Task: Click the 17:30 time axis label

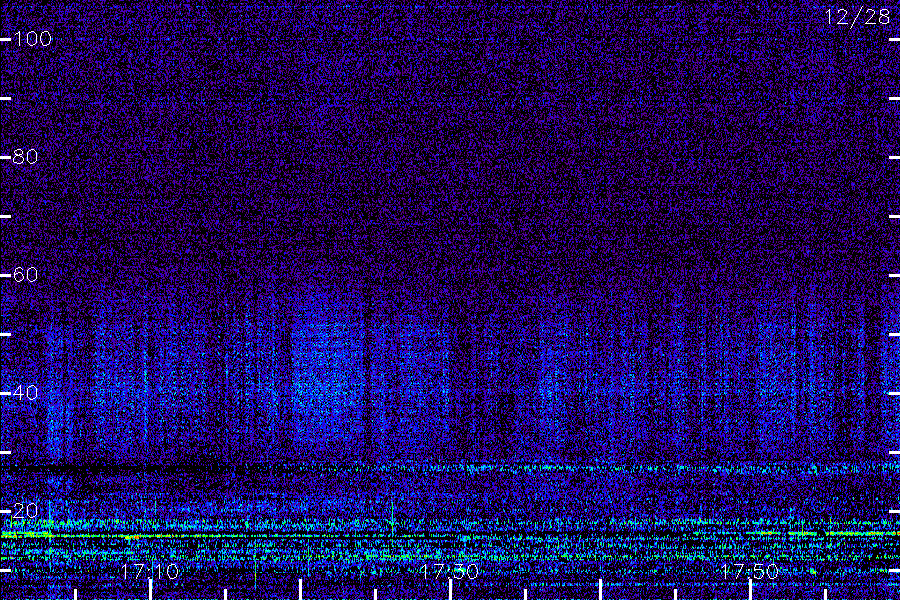Action: 449,571
